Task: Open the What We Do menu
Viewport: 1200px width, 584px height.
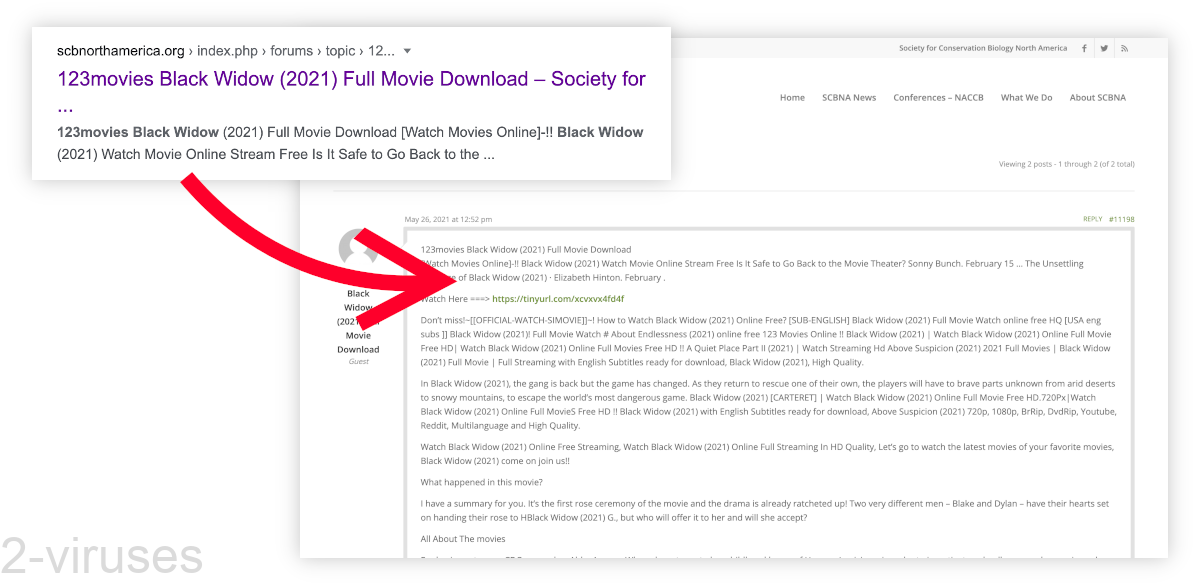Action: [1026, 98]
